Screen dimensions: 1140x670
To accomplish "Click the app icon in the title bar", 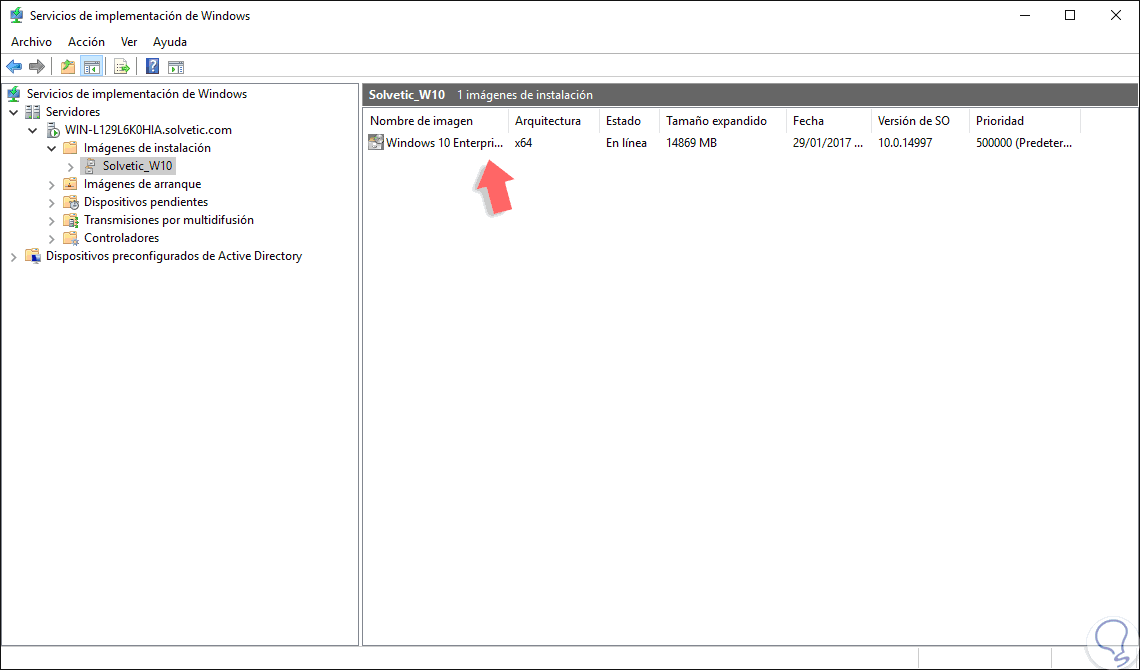I will (16, 15).
